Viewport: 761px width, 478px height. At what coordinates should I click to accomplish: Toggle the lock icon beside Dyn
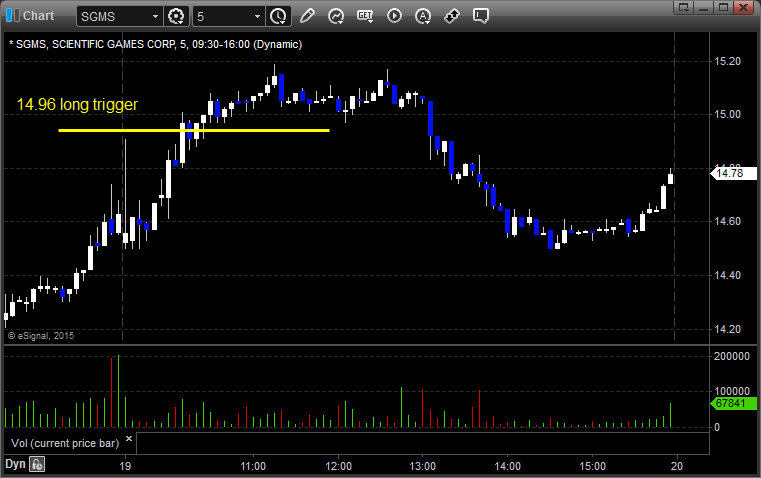(37, 464)
